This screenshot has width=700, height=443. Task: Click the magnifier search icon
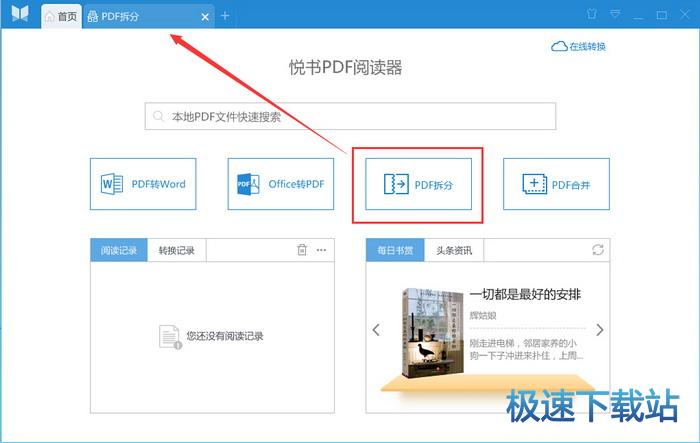(158, 117)
